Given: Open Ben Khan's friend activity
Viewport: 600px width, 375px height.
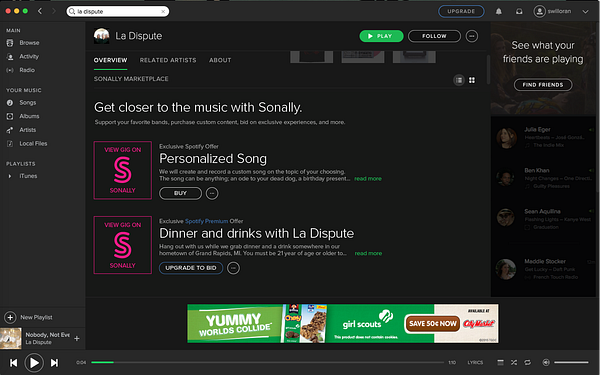Looking at the screenshot, I should pyautogui.click(x=543, y=178).
